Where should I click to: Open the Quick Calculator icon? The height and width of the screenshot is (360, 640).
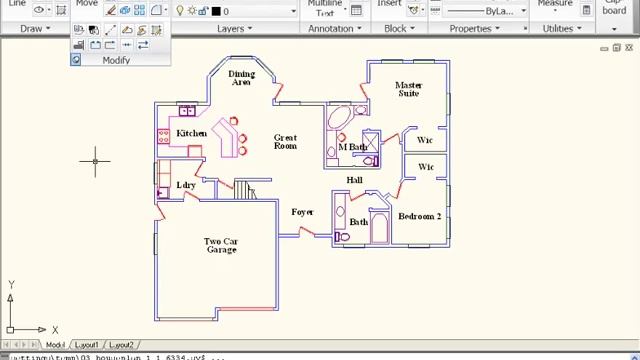coord(587,10)
